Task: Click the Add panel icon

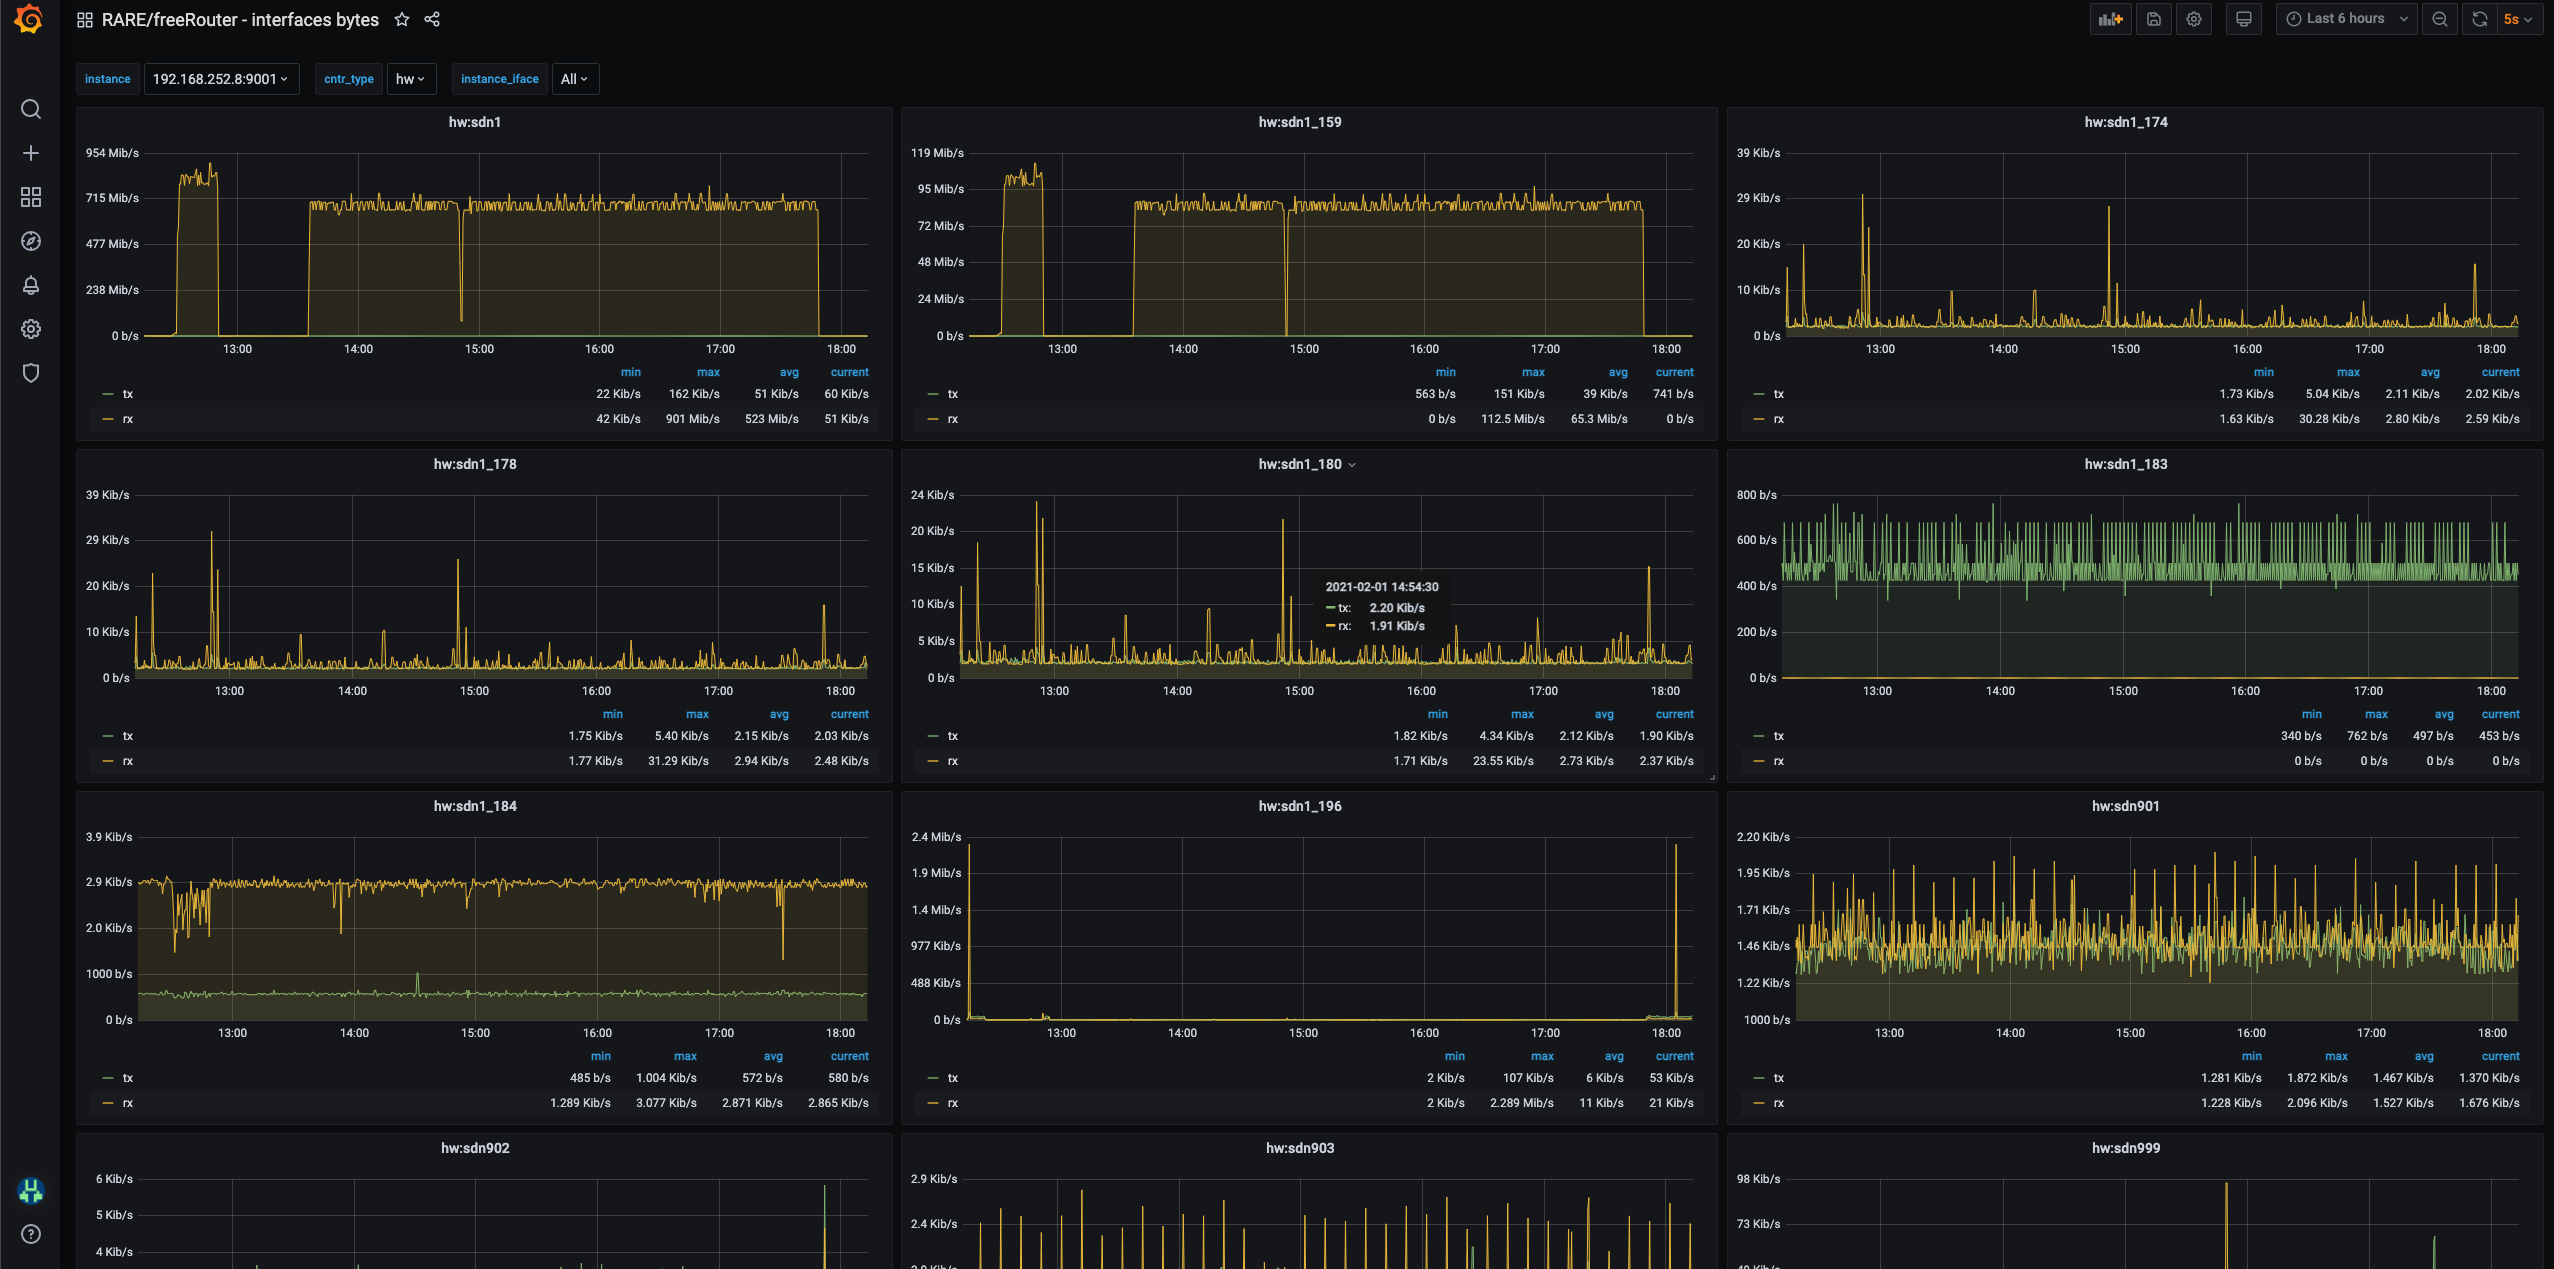Action: (x=2110, y=19)
